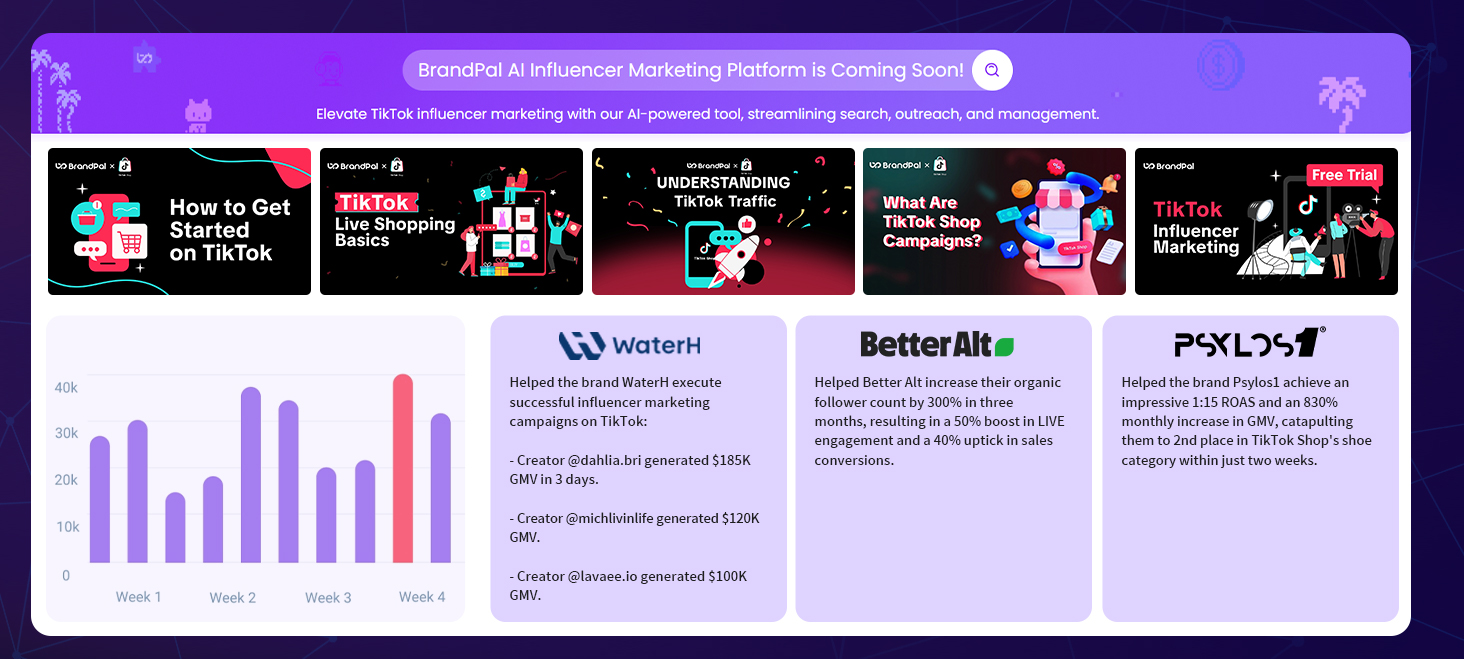Click the tallest purple bar in Week 2
The image size is (1464, 659).
pos(251,475)
